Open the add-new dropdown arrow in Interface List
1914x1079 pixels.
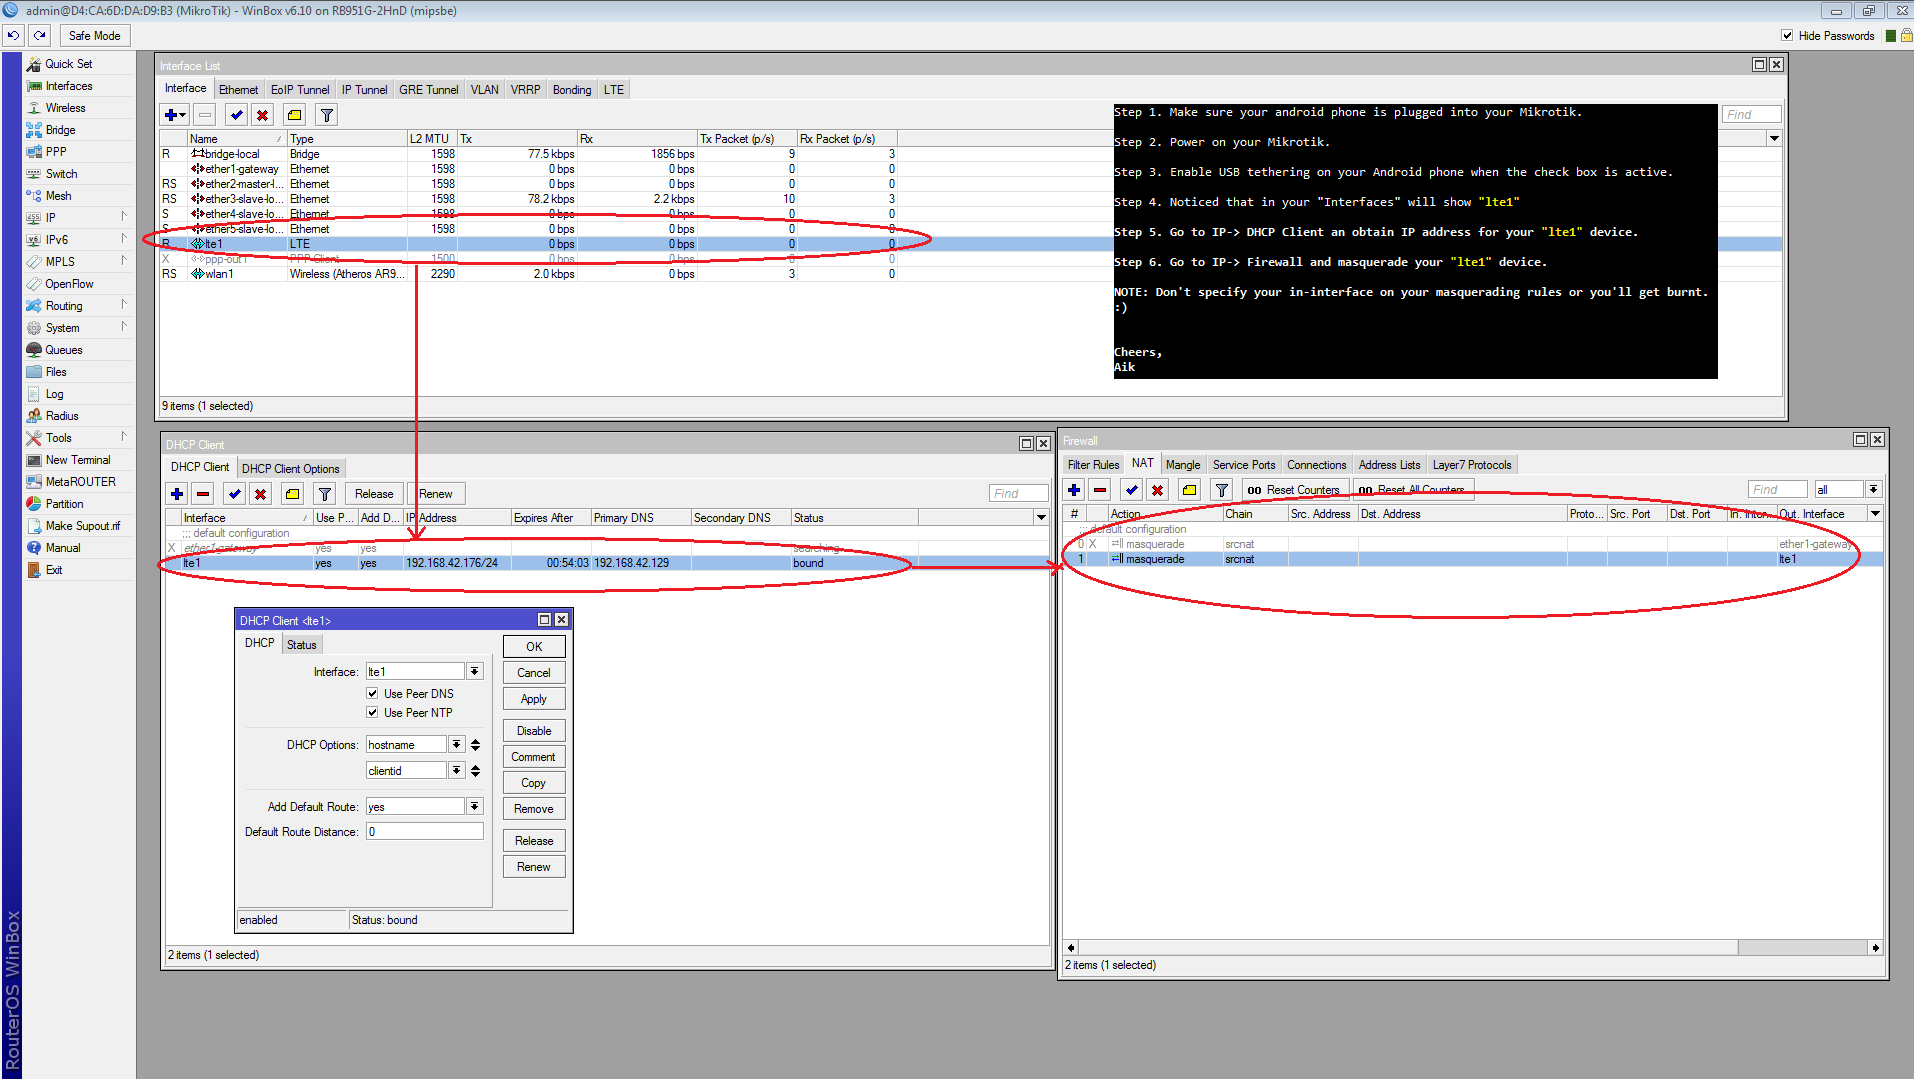click(182, 114)
